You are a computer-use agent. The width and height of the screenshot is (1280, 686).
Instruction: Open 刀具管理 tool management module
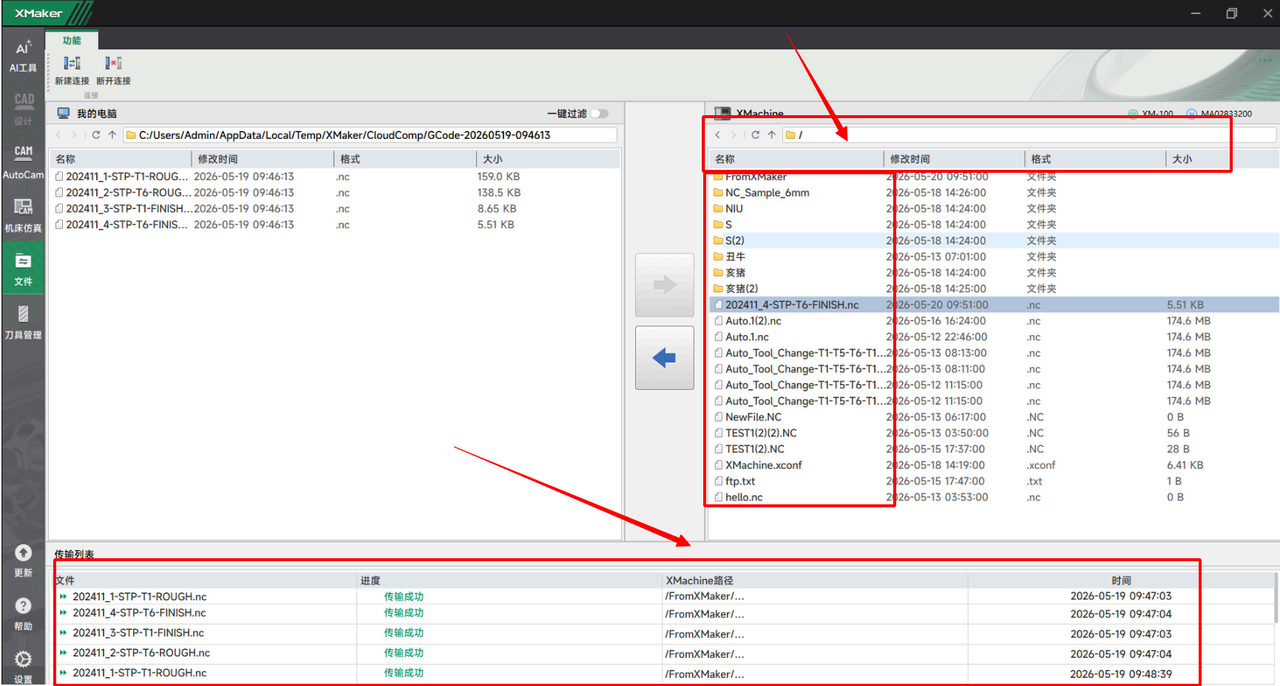pos(23,322)
